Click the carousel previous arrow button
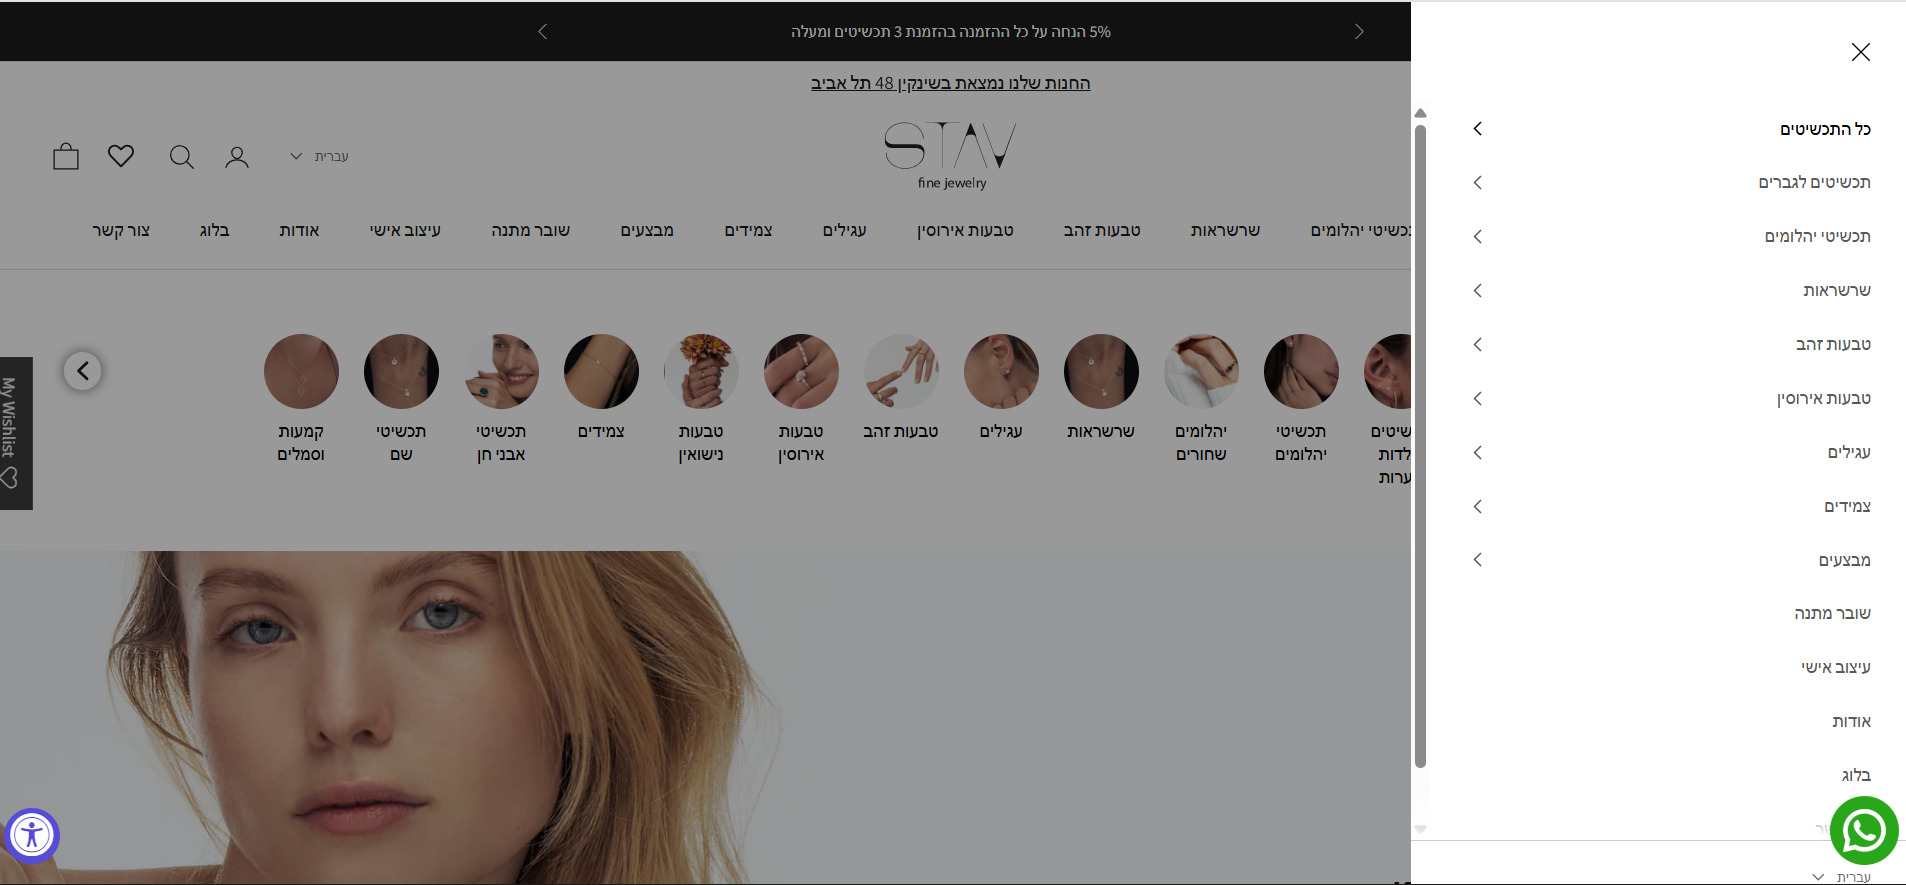 [83, 371]
